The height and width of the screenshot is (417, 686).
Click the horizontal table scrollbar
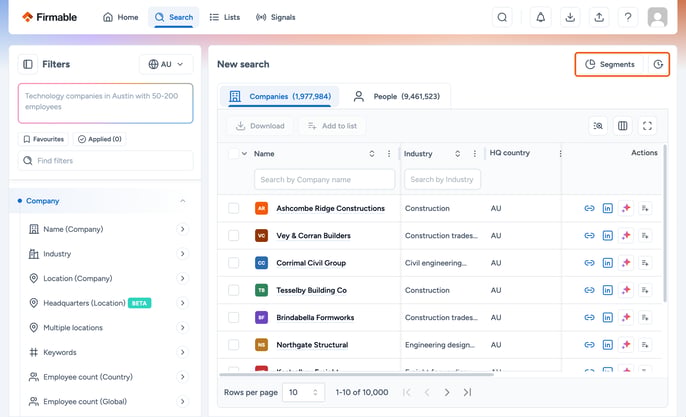[x=356, y=375]
